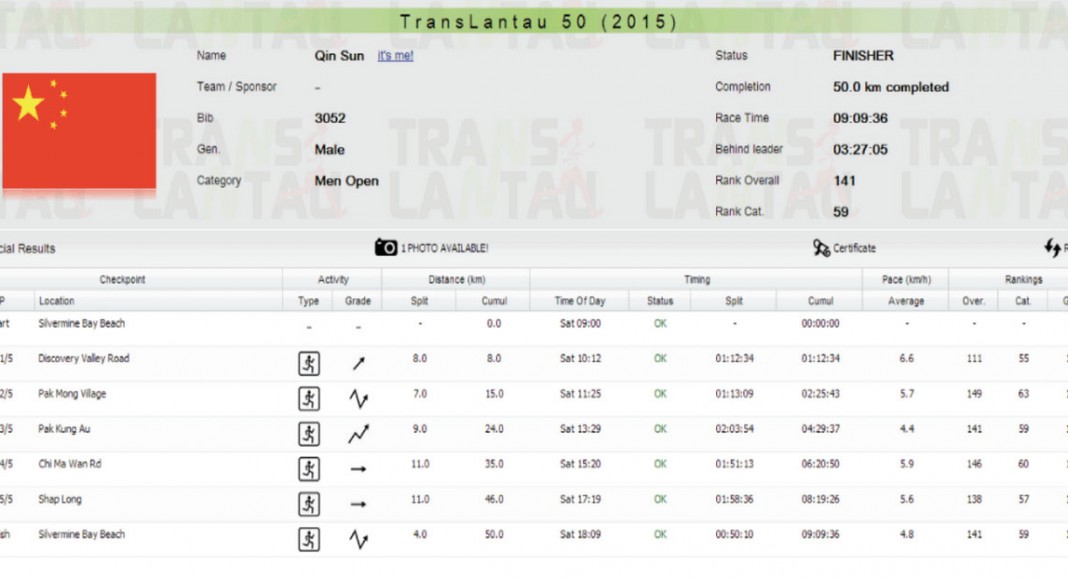Click uphill grade arrow for Discovery Valley Road
The width and height of the screenshot is (1068, 580).
[x=358, y=364]
